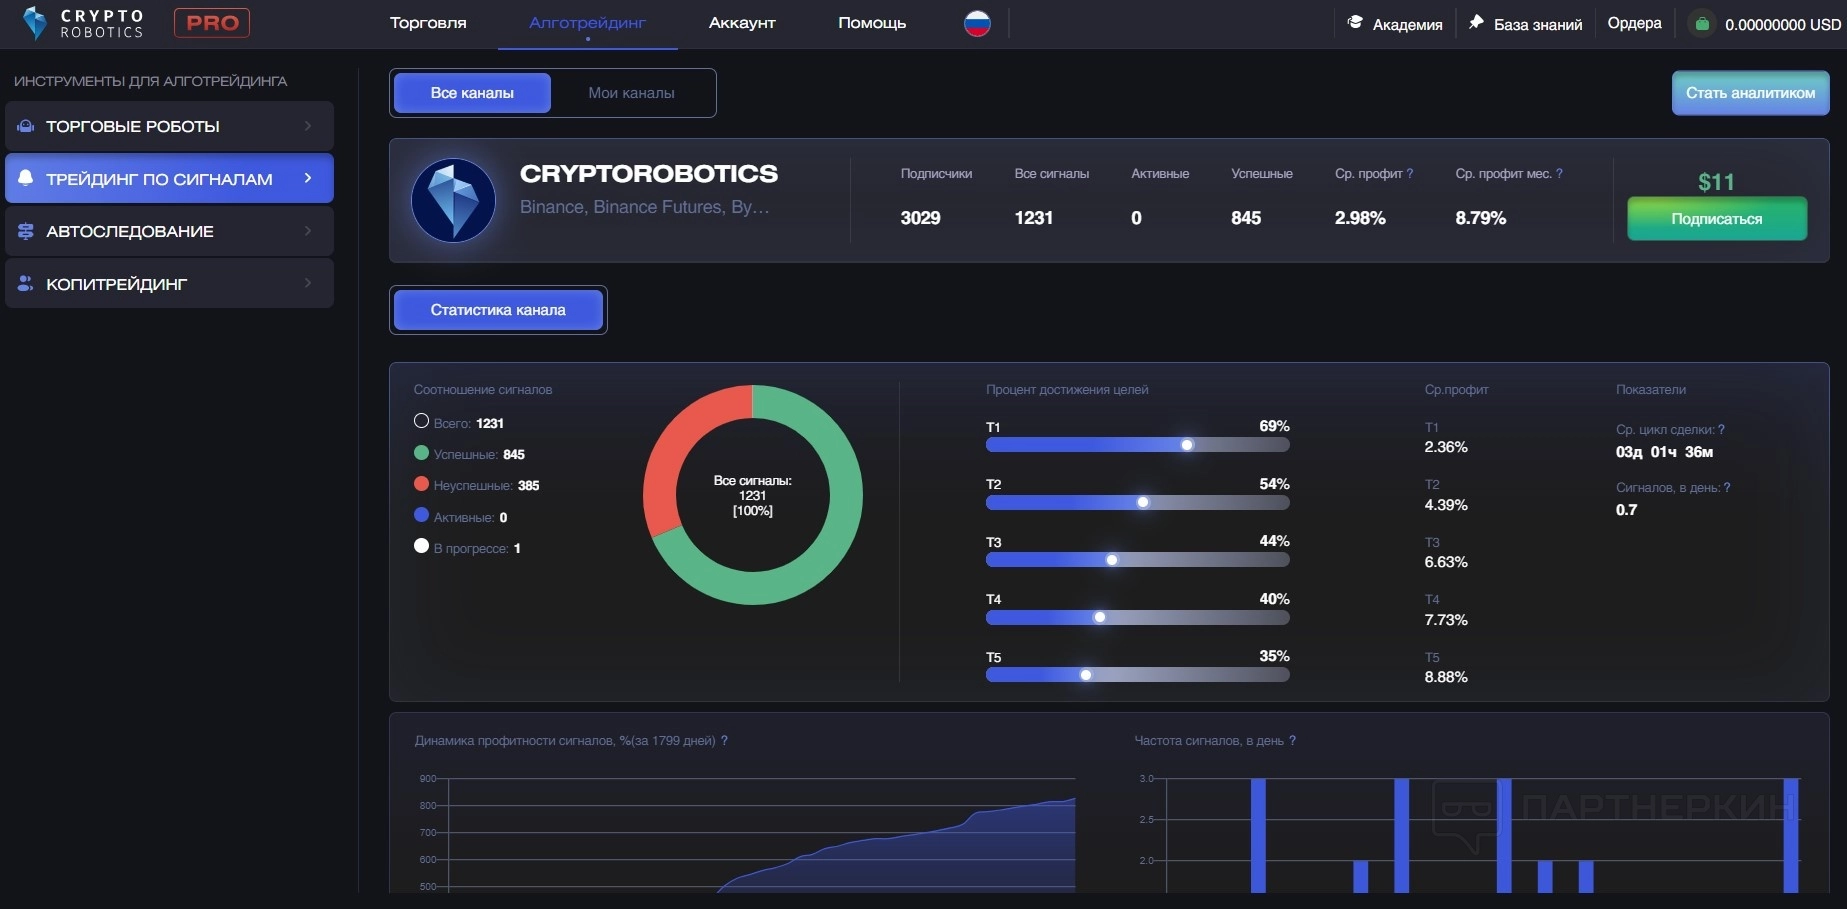
Task: Open the help tooltip for Ср. профит мес.
Action: pyautogui.click(x=1559, y=174)
